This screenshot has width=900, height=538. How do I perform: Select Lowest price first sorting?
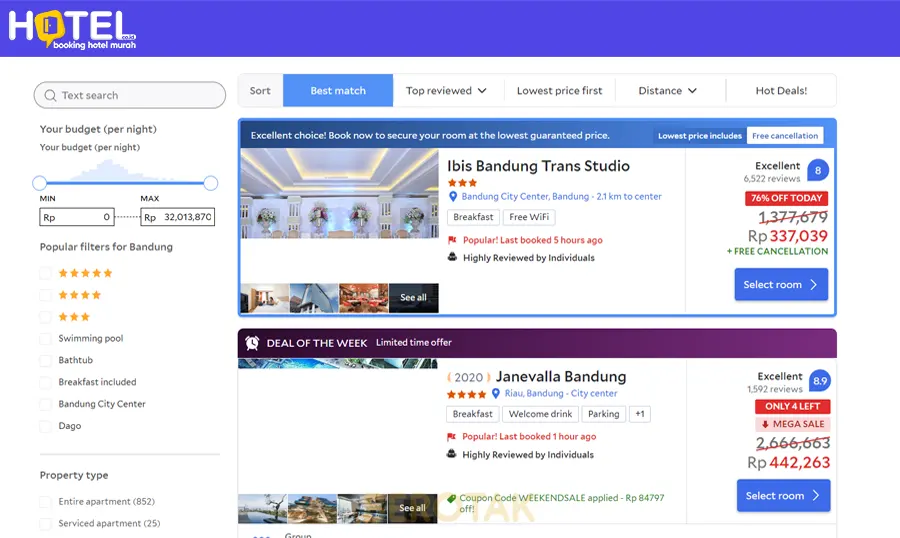pyautogui.click(x=560, y=91)
